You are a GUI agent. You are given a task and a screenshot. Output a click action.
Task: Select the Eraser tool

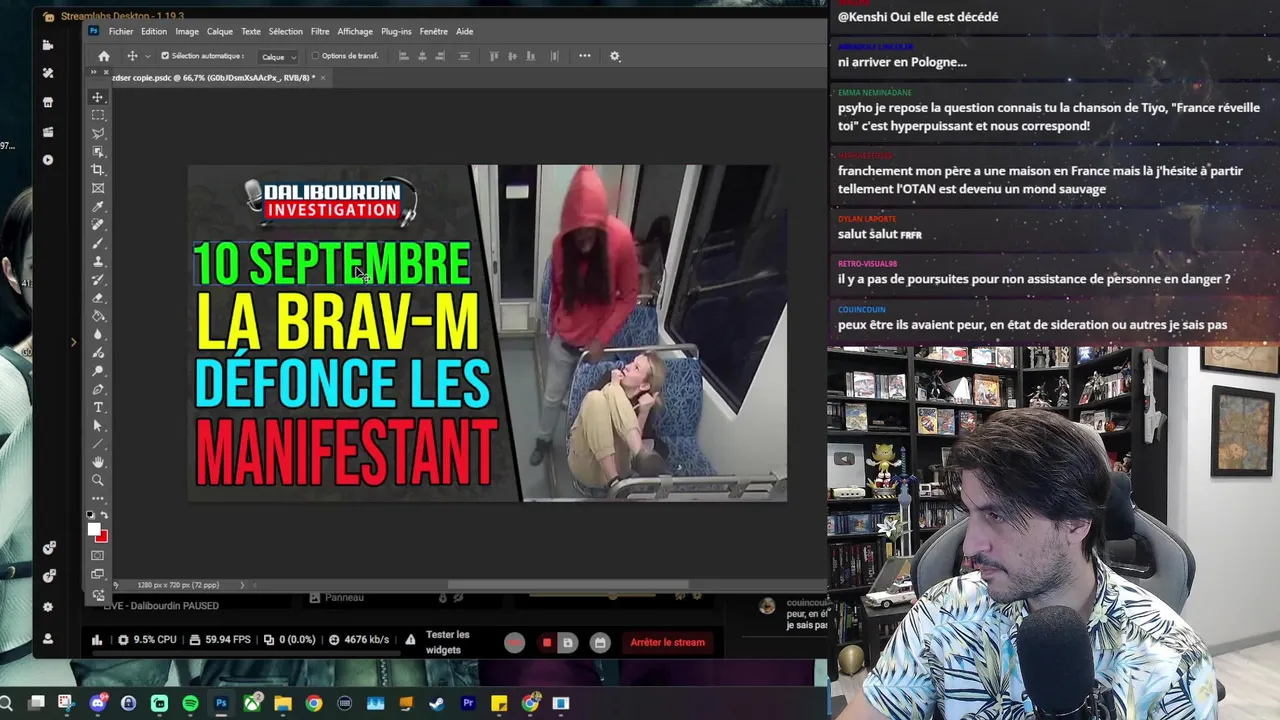(x=98, y=297)
